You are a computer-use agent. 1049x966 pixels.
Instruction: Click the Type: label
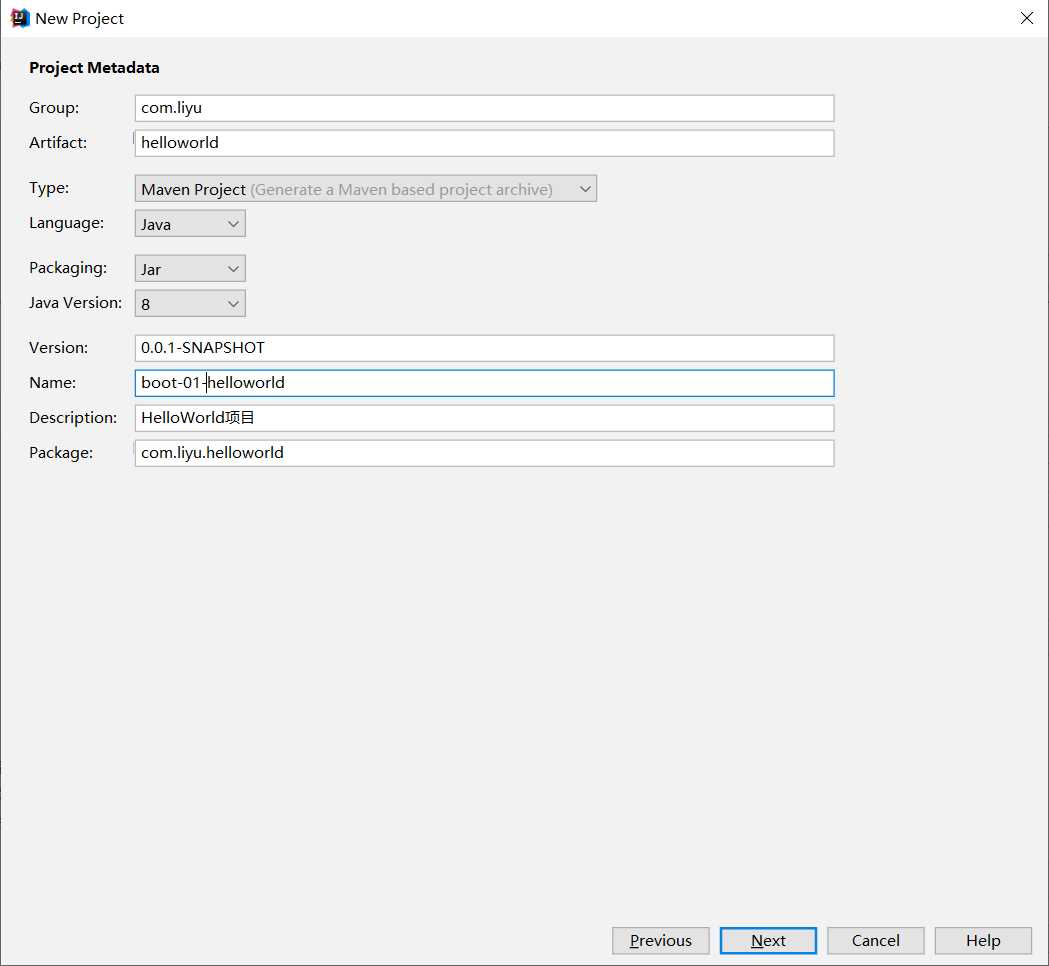coord(49,188)
